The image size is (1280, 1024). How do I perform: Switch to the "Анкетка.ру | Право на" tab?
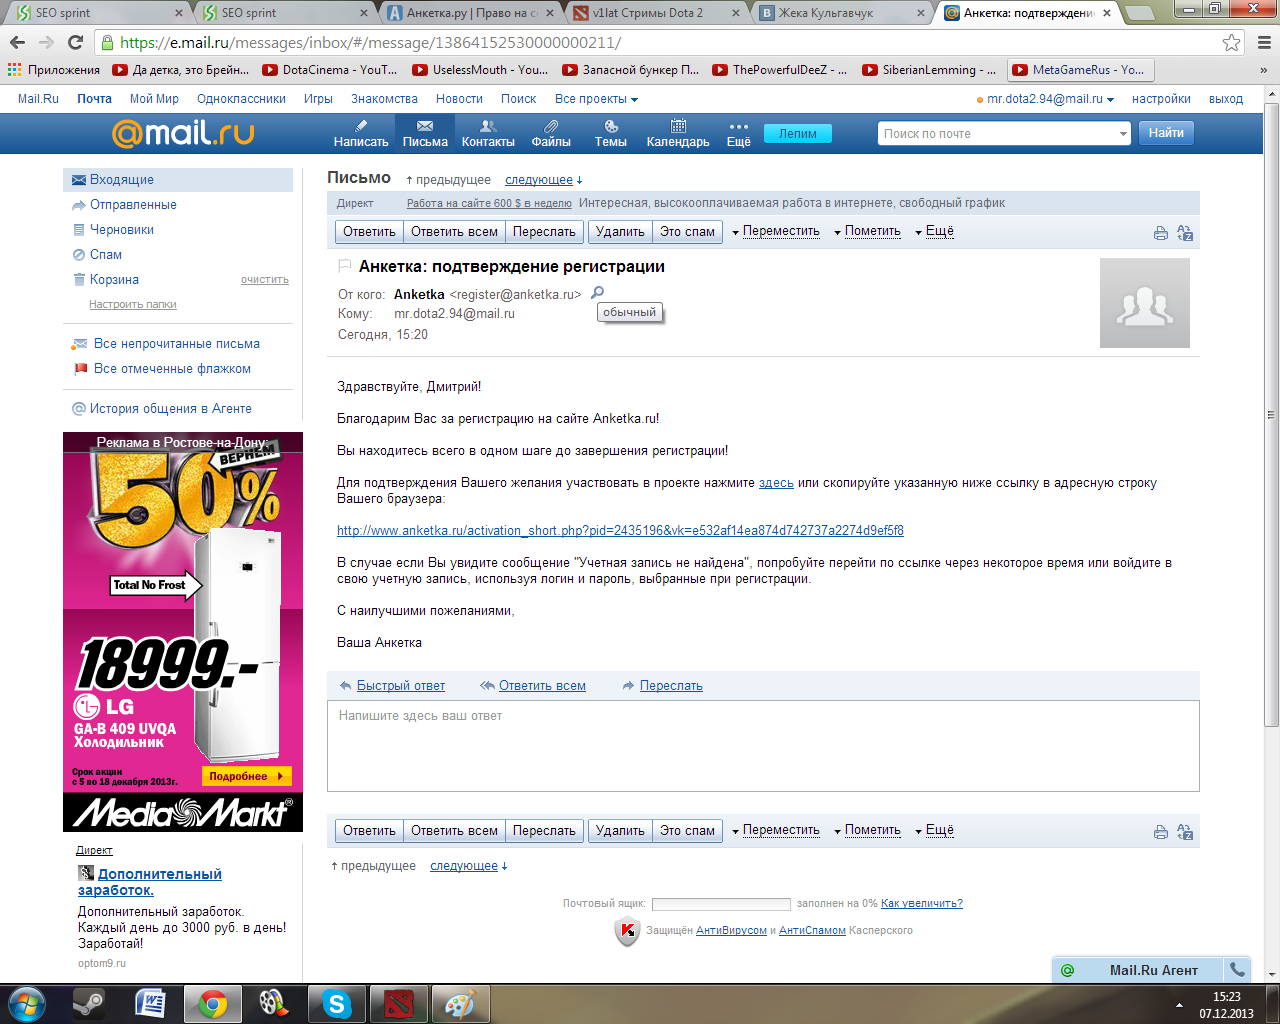coord(470,13)
